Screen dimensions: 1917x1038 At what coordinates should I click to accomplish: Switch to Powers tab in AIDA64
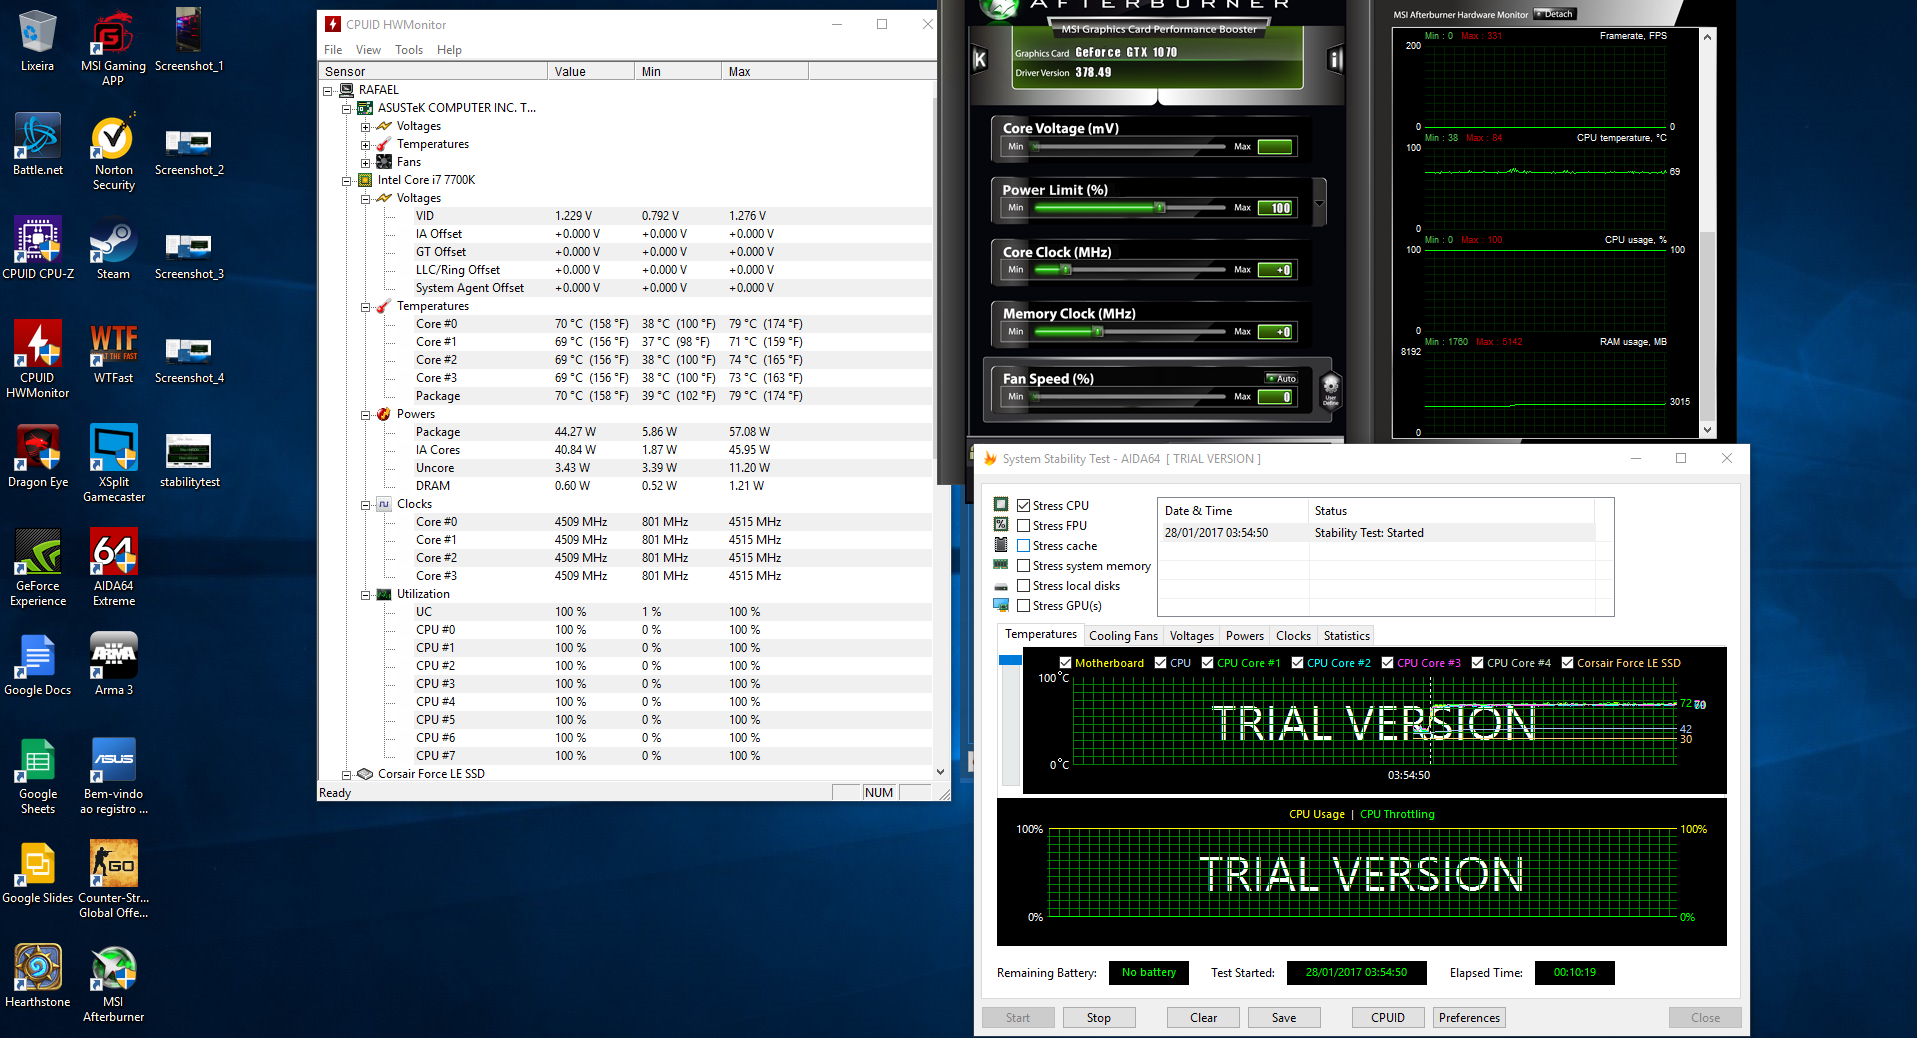pos(1245,636)
